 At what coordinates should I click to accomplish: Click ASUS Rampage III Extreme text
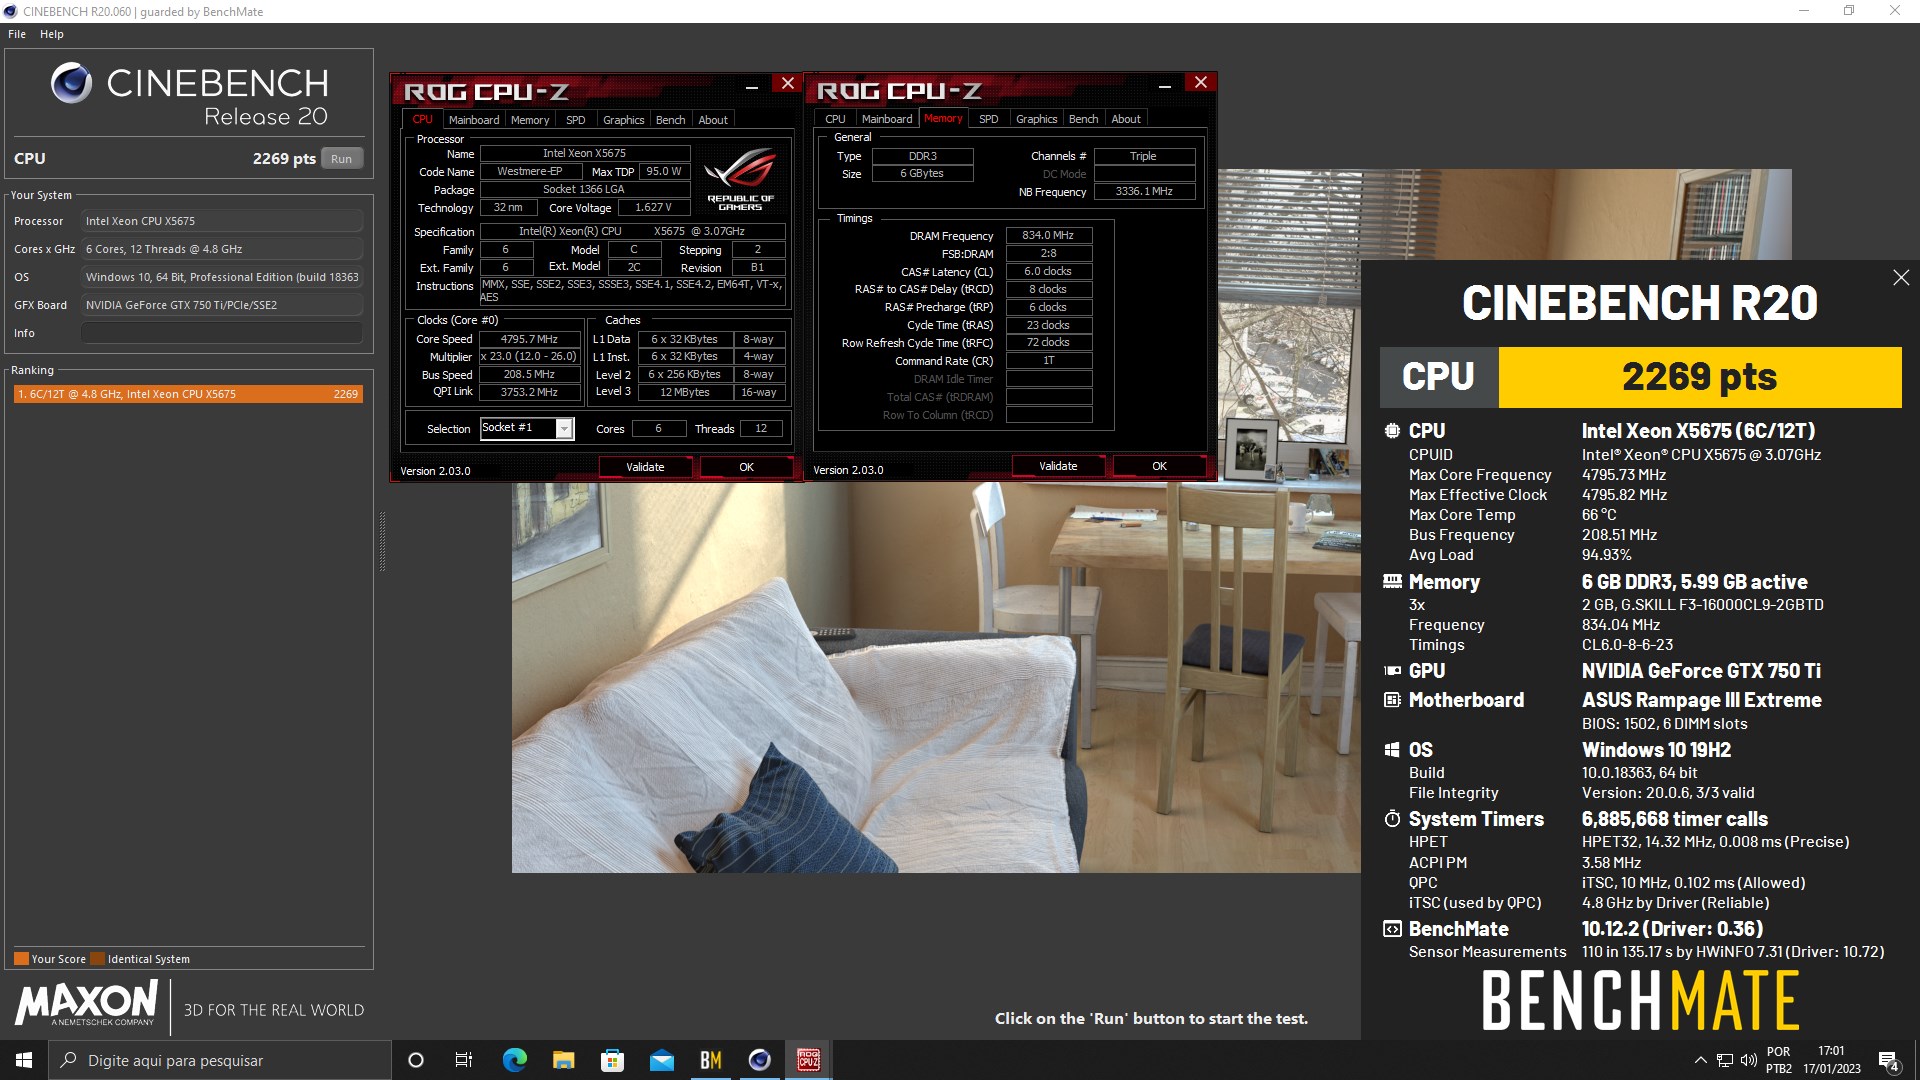1701,700
